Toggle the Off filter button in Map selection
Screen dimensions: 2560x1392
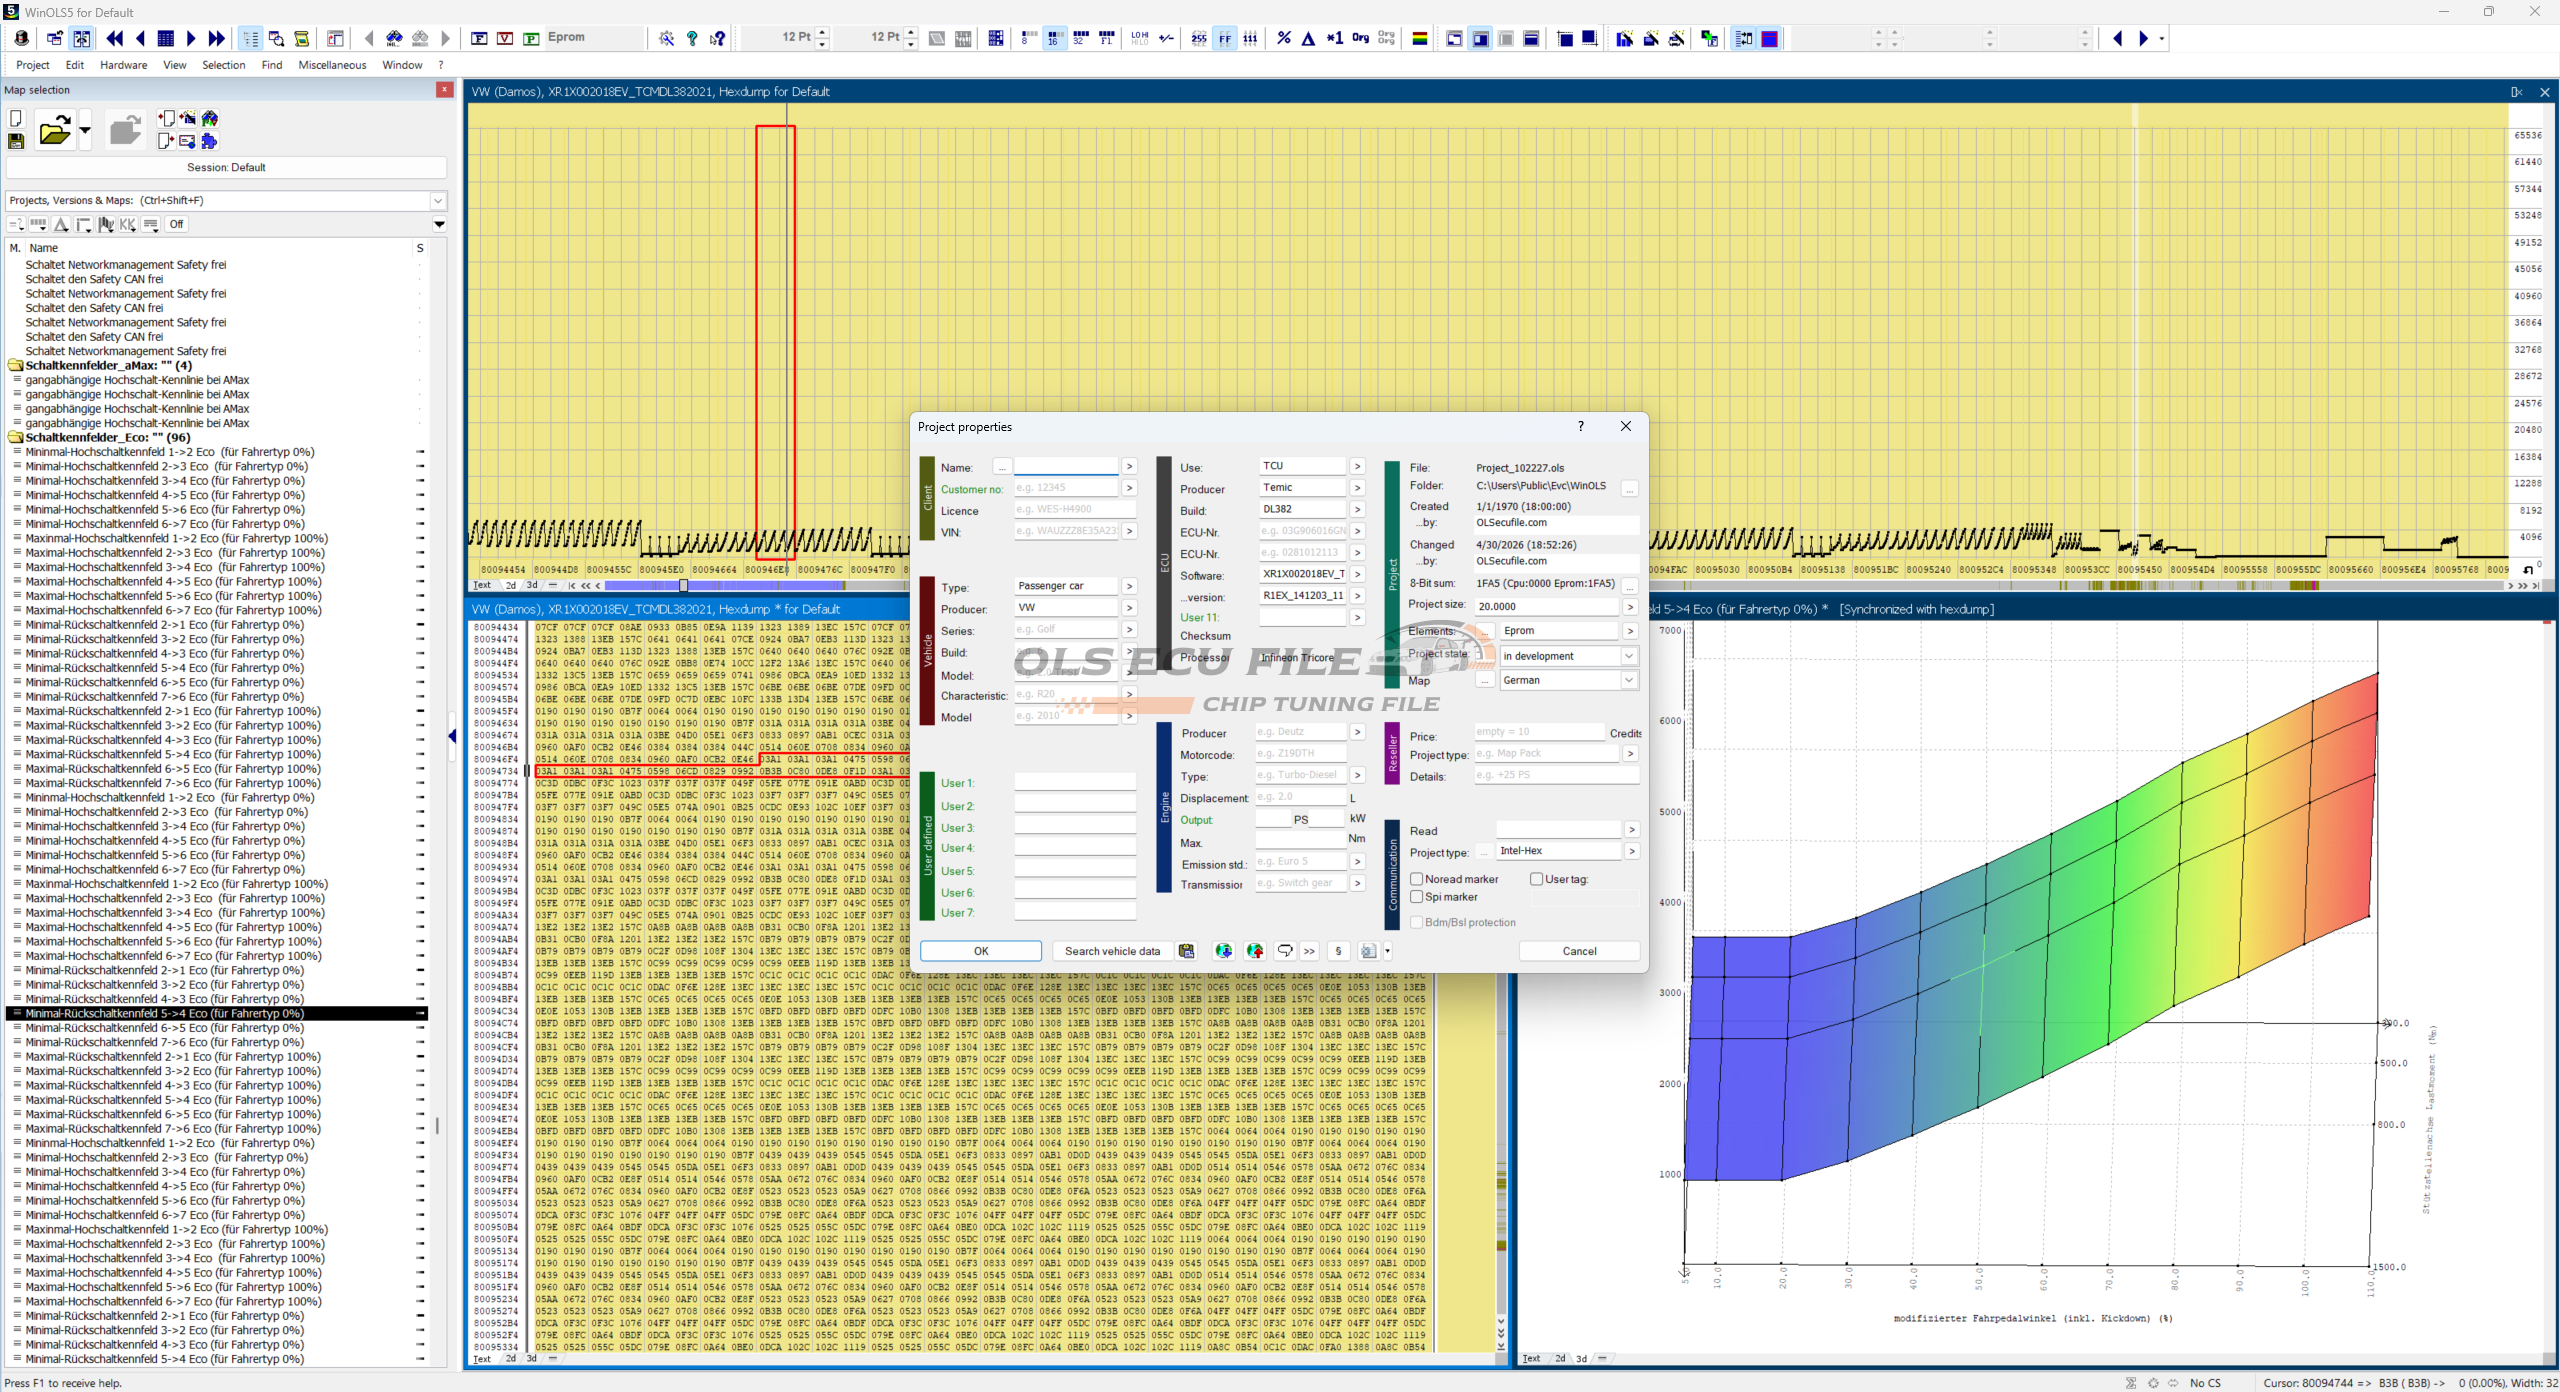tap(176, 224)
